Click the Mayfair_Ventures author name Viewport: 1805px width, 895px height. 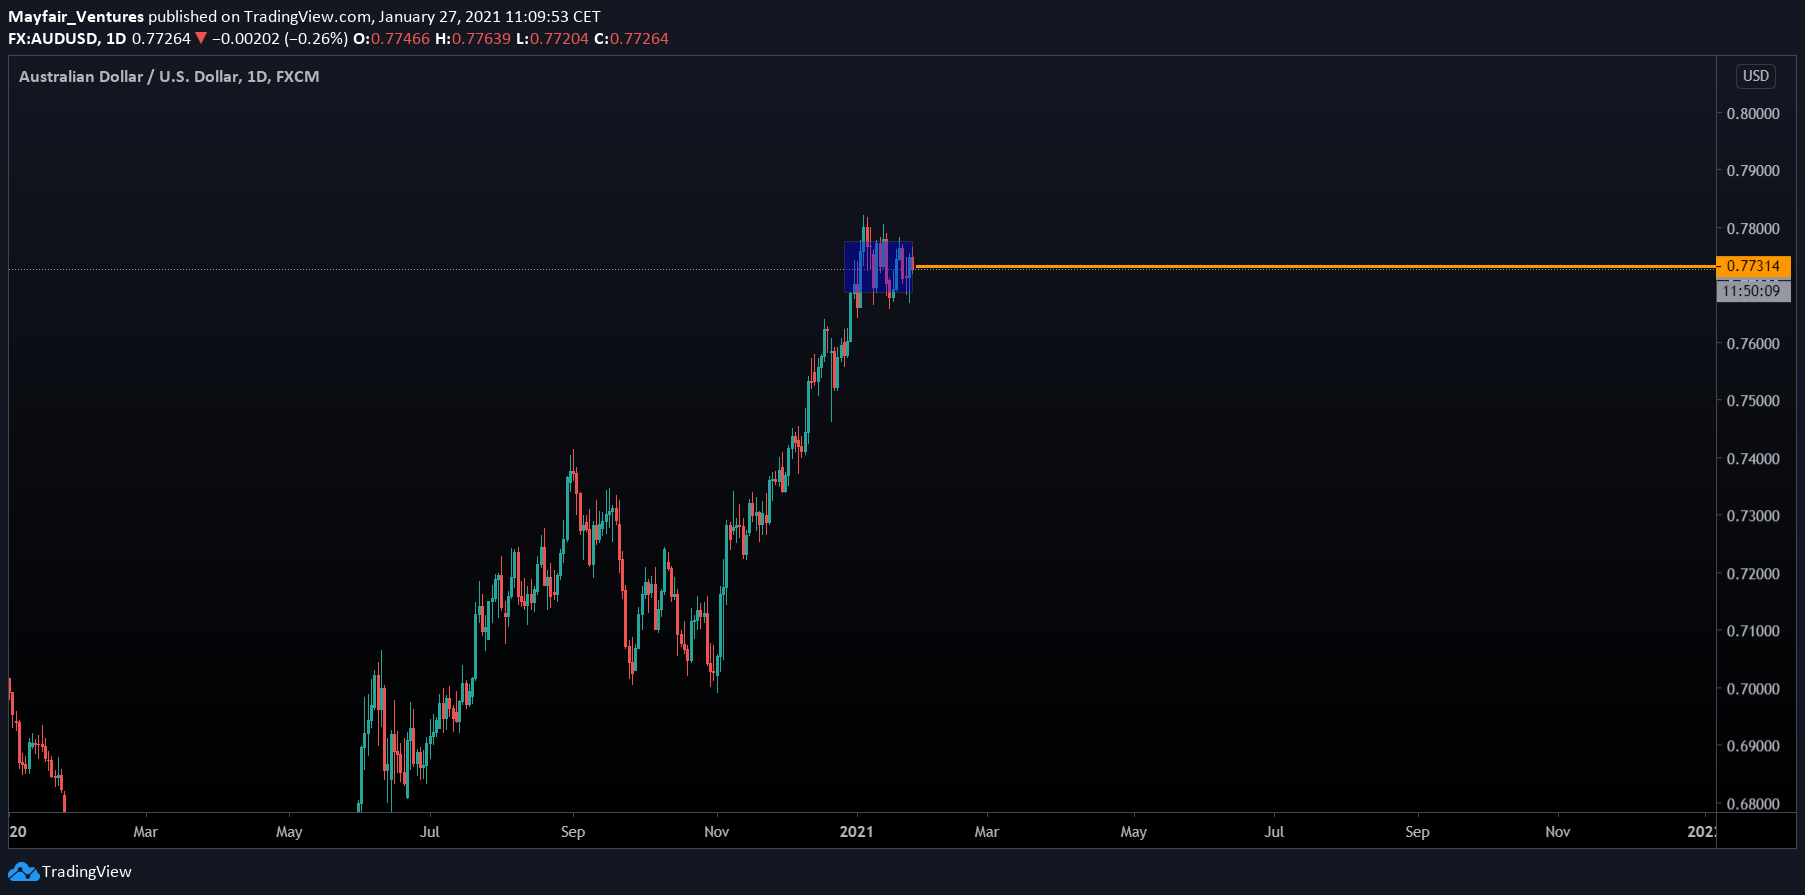tap(76, 17)
